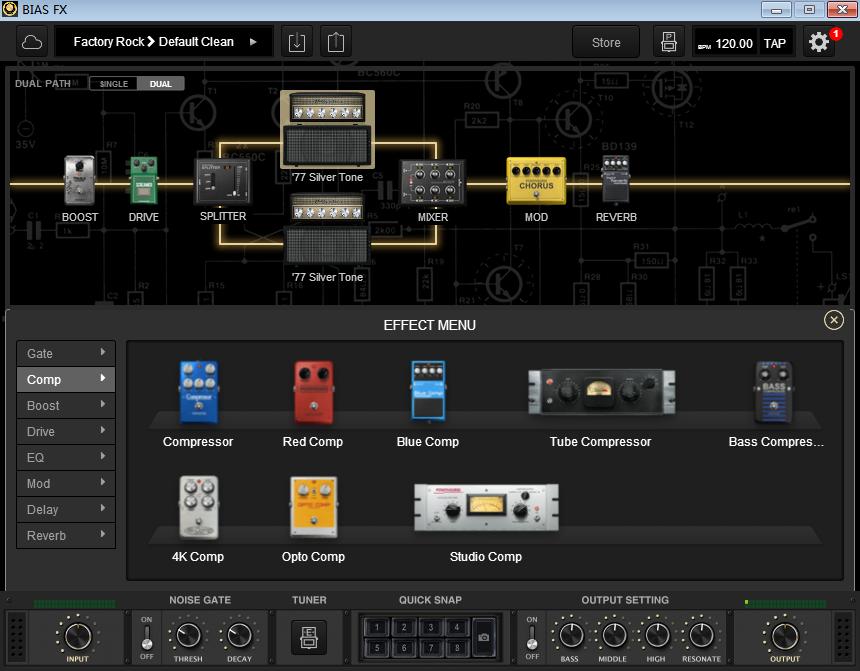Select the REVERB pedal
Viewport: 860px width, 671px height.
[x=616, y=180]
